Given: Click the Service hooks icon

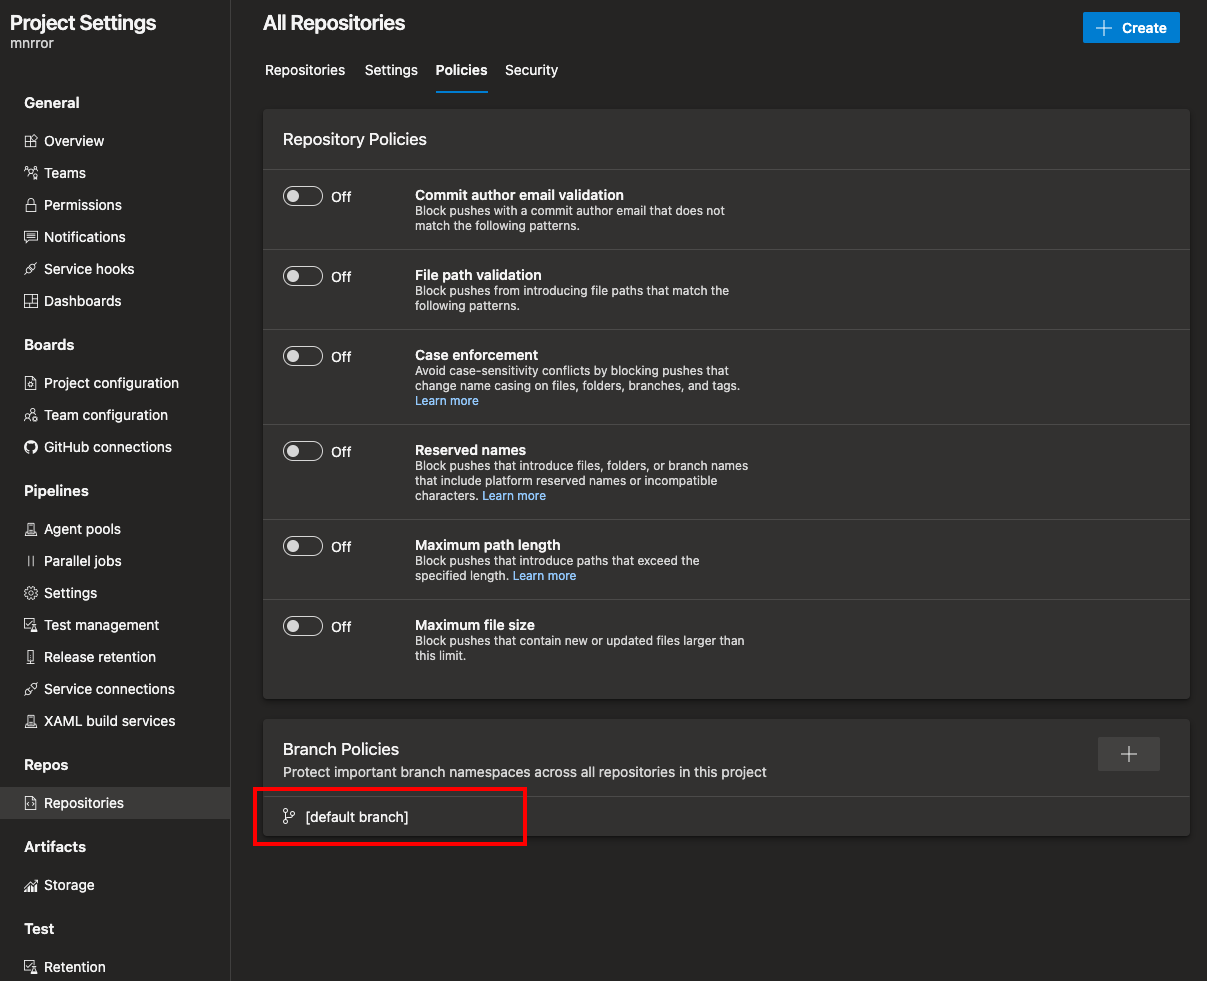Looking at the screenshot, I should tap(31, 269).
